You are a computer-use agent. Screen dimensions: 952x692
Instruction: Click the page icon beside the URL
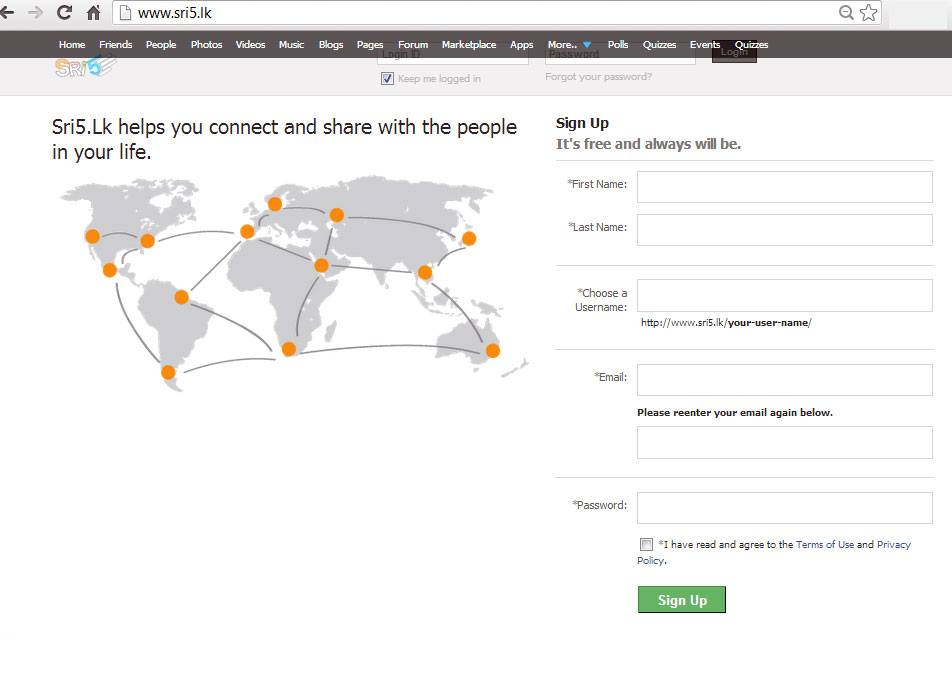pyautogui.click(x=125, y=13)
